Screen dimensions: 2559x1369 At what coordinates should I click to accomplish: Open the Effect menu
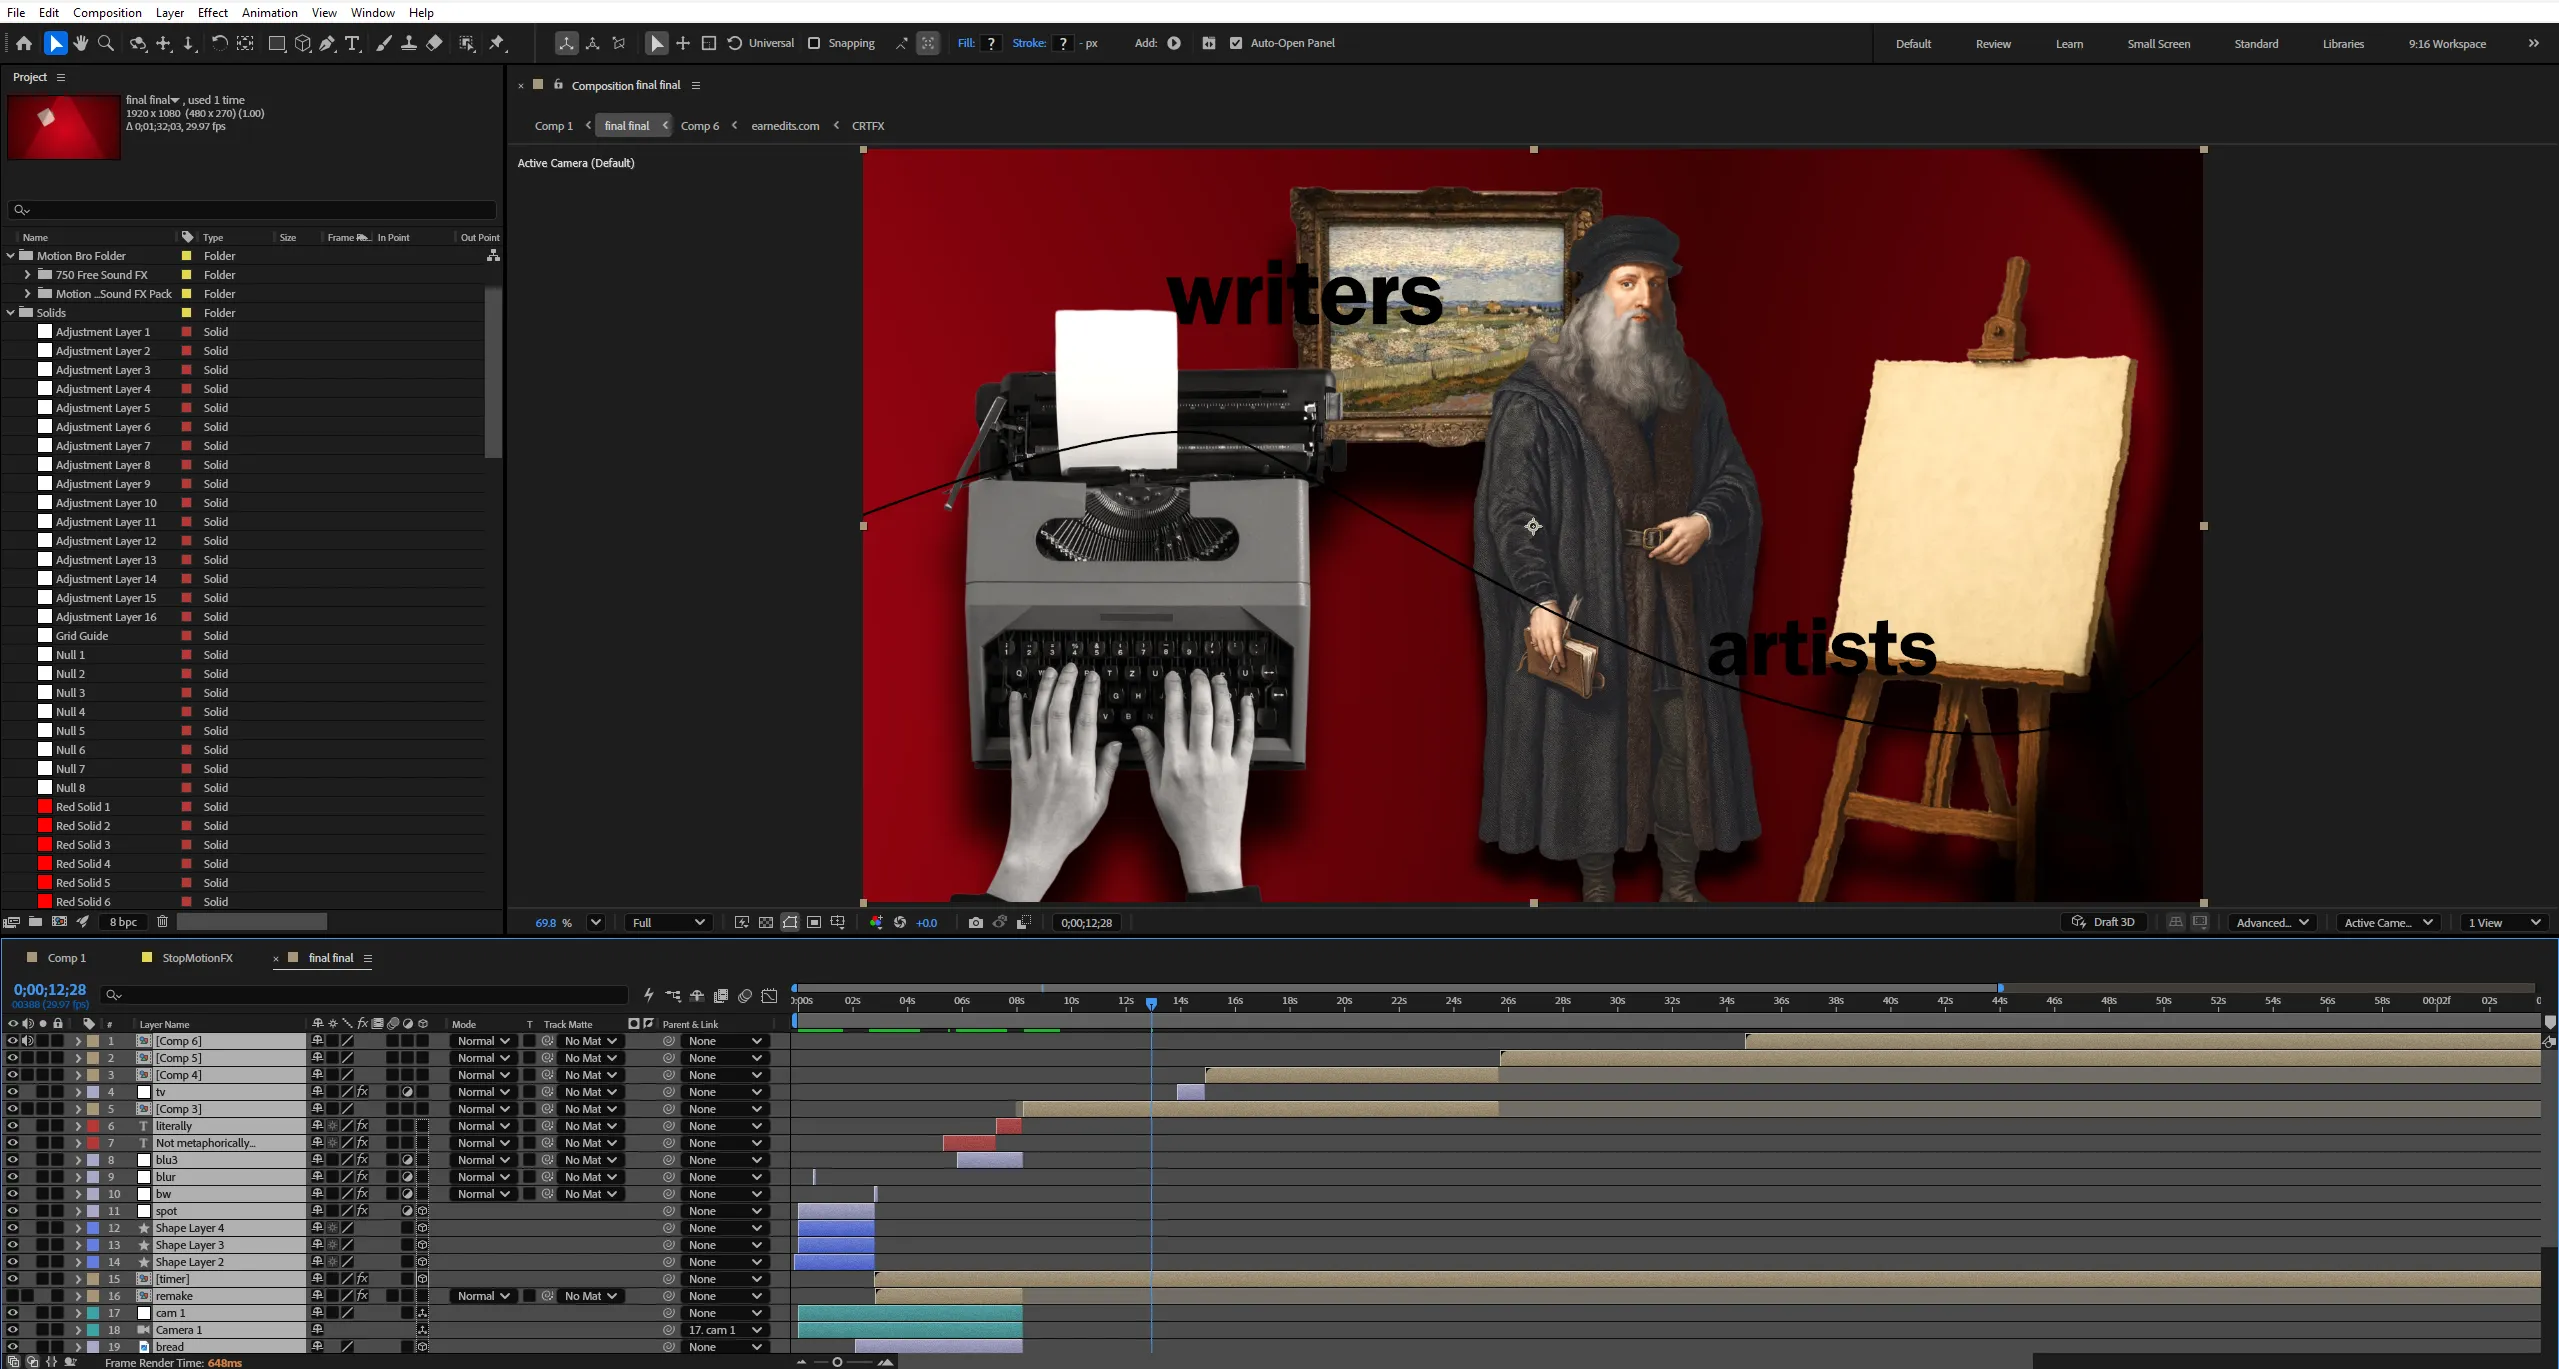point(213,12)
